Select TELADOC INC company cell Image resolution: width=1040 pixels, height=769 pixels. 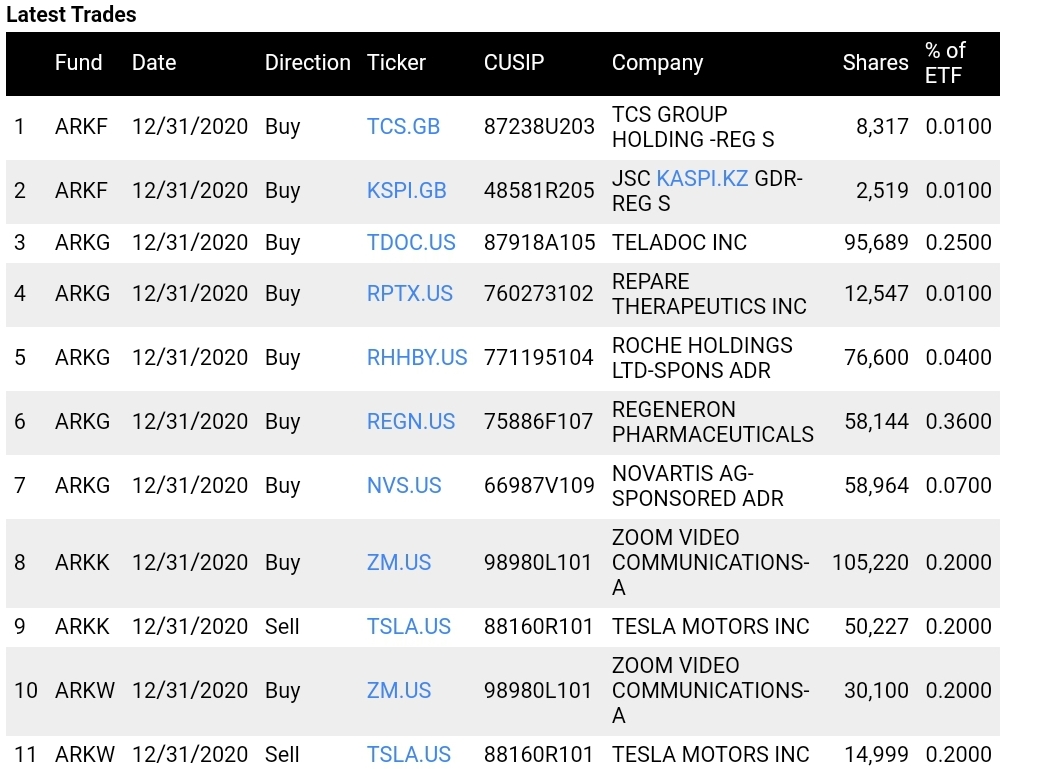[x=679, y=242]
